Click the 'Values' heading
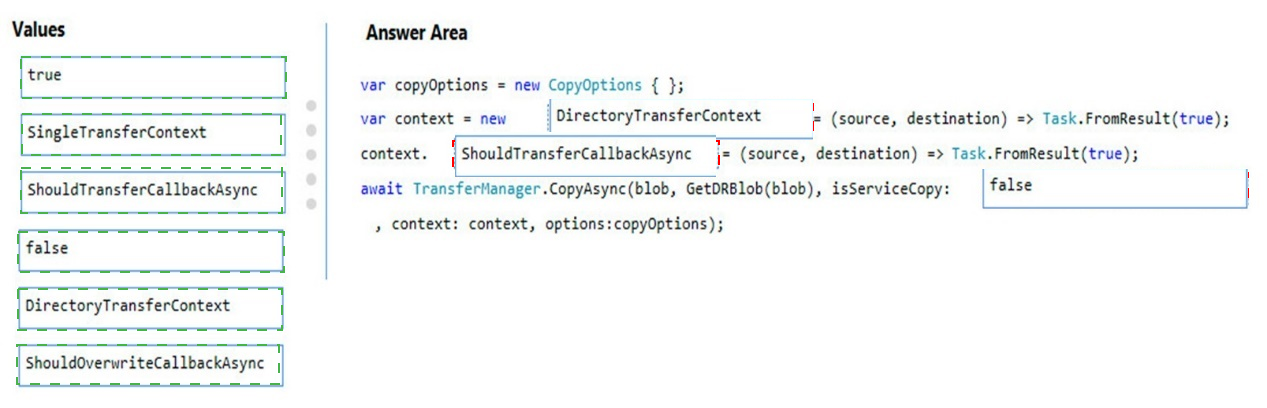The height and width of the screenshot is (408, 1267). tap(39, 30)
